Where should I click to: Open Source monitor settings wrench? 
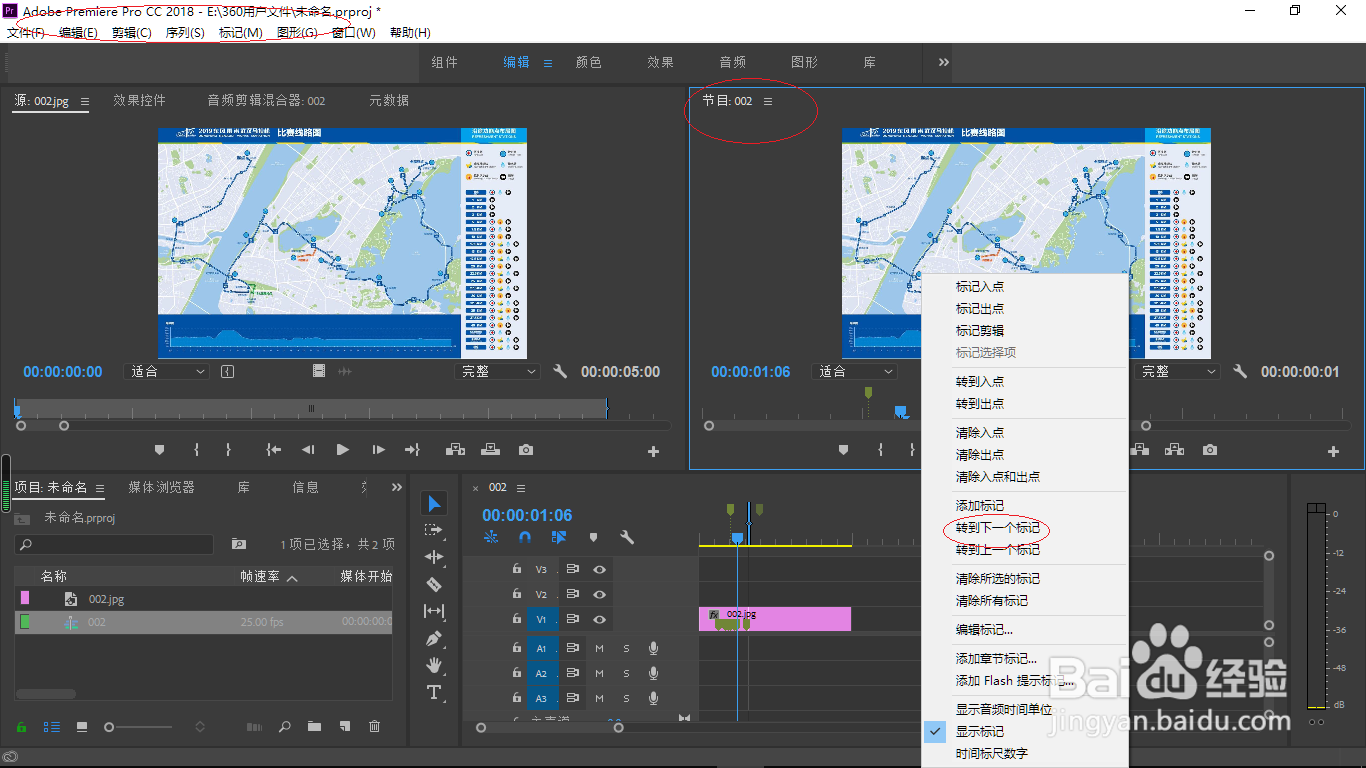click(x=560, y=371)
